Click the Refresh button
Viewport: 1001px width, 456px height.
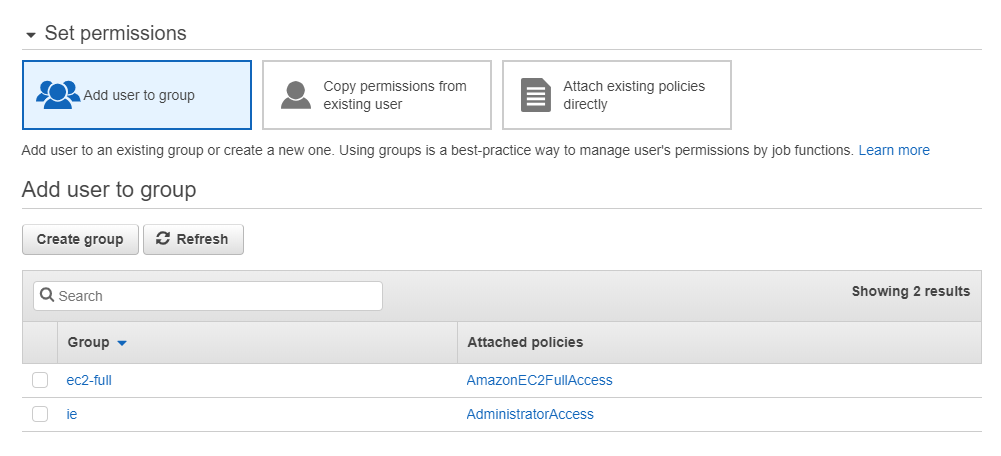point(193,239)
